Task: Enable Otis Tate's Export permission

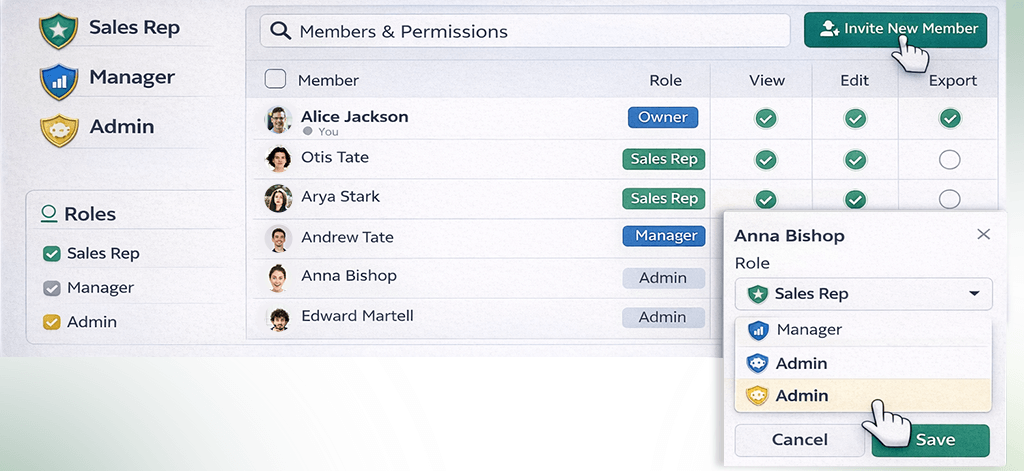Action: coord(950,159)
